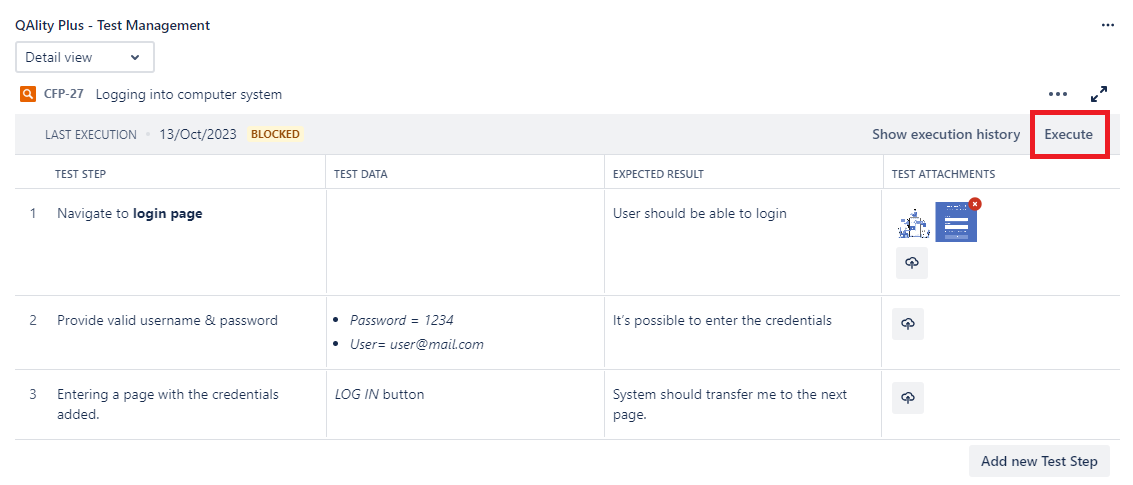The height and width of the screenshot is (485, 1133).
Task: Expand test case to full screen
Action: (x=1099, y=94)
